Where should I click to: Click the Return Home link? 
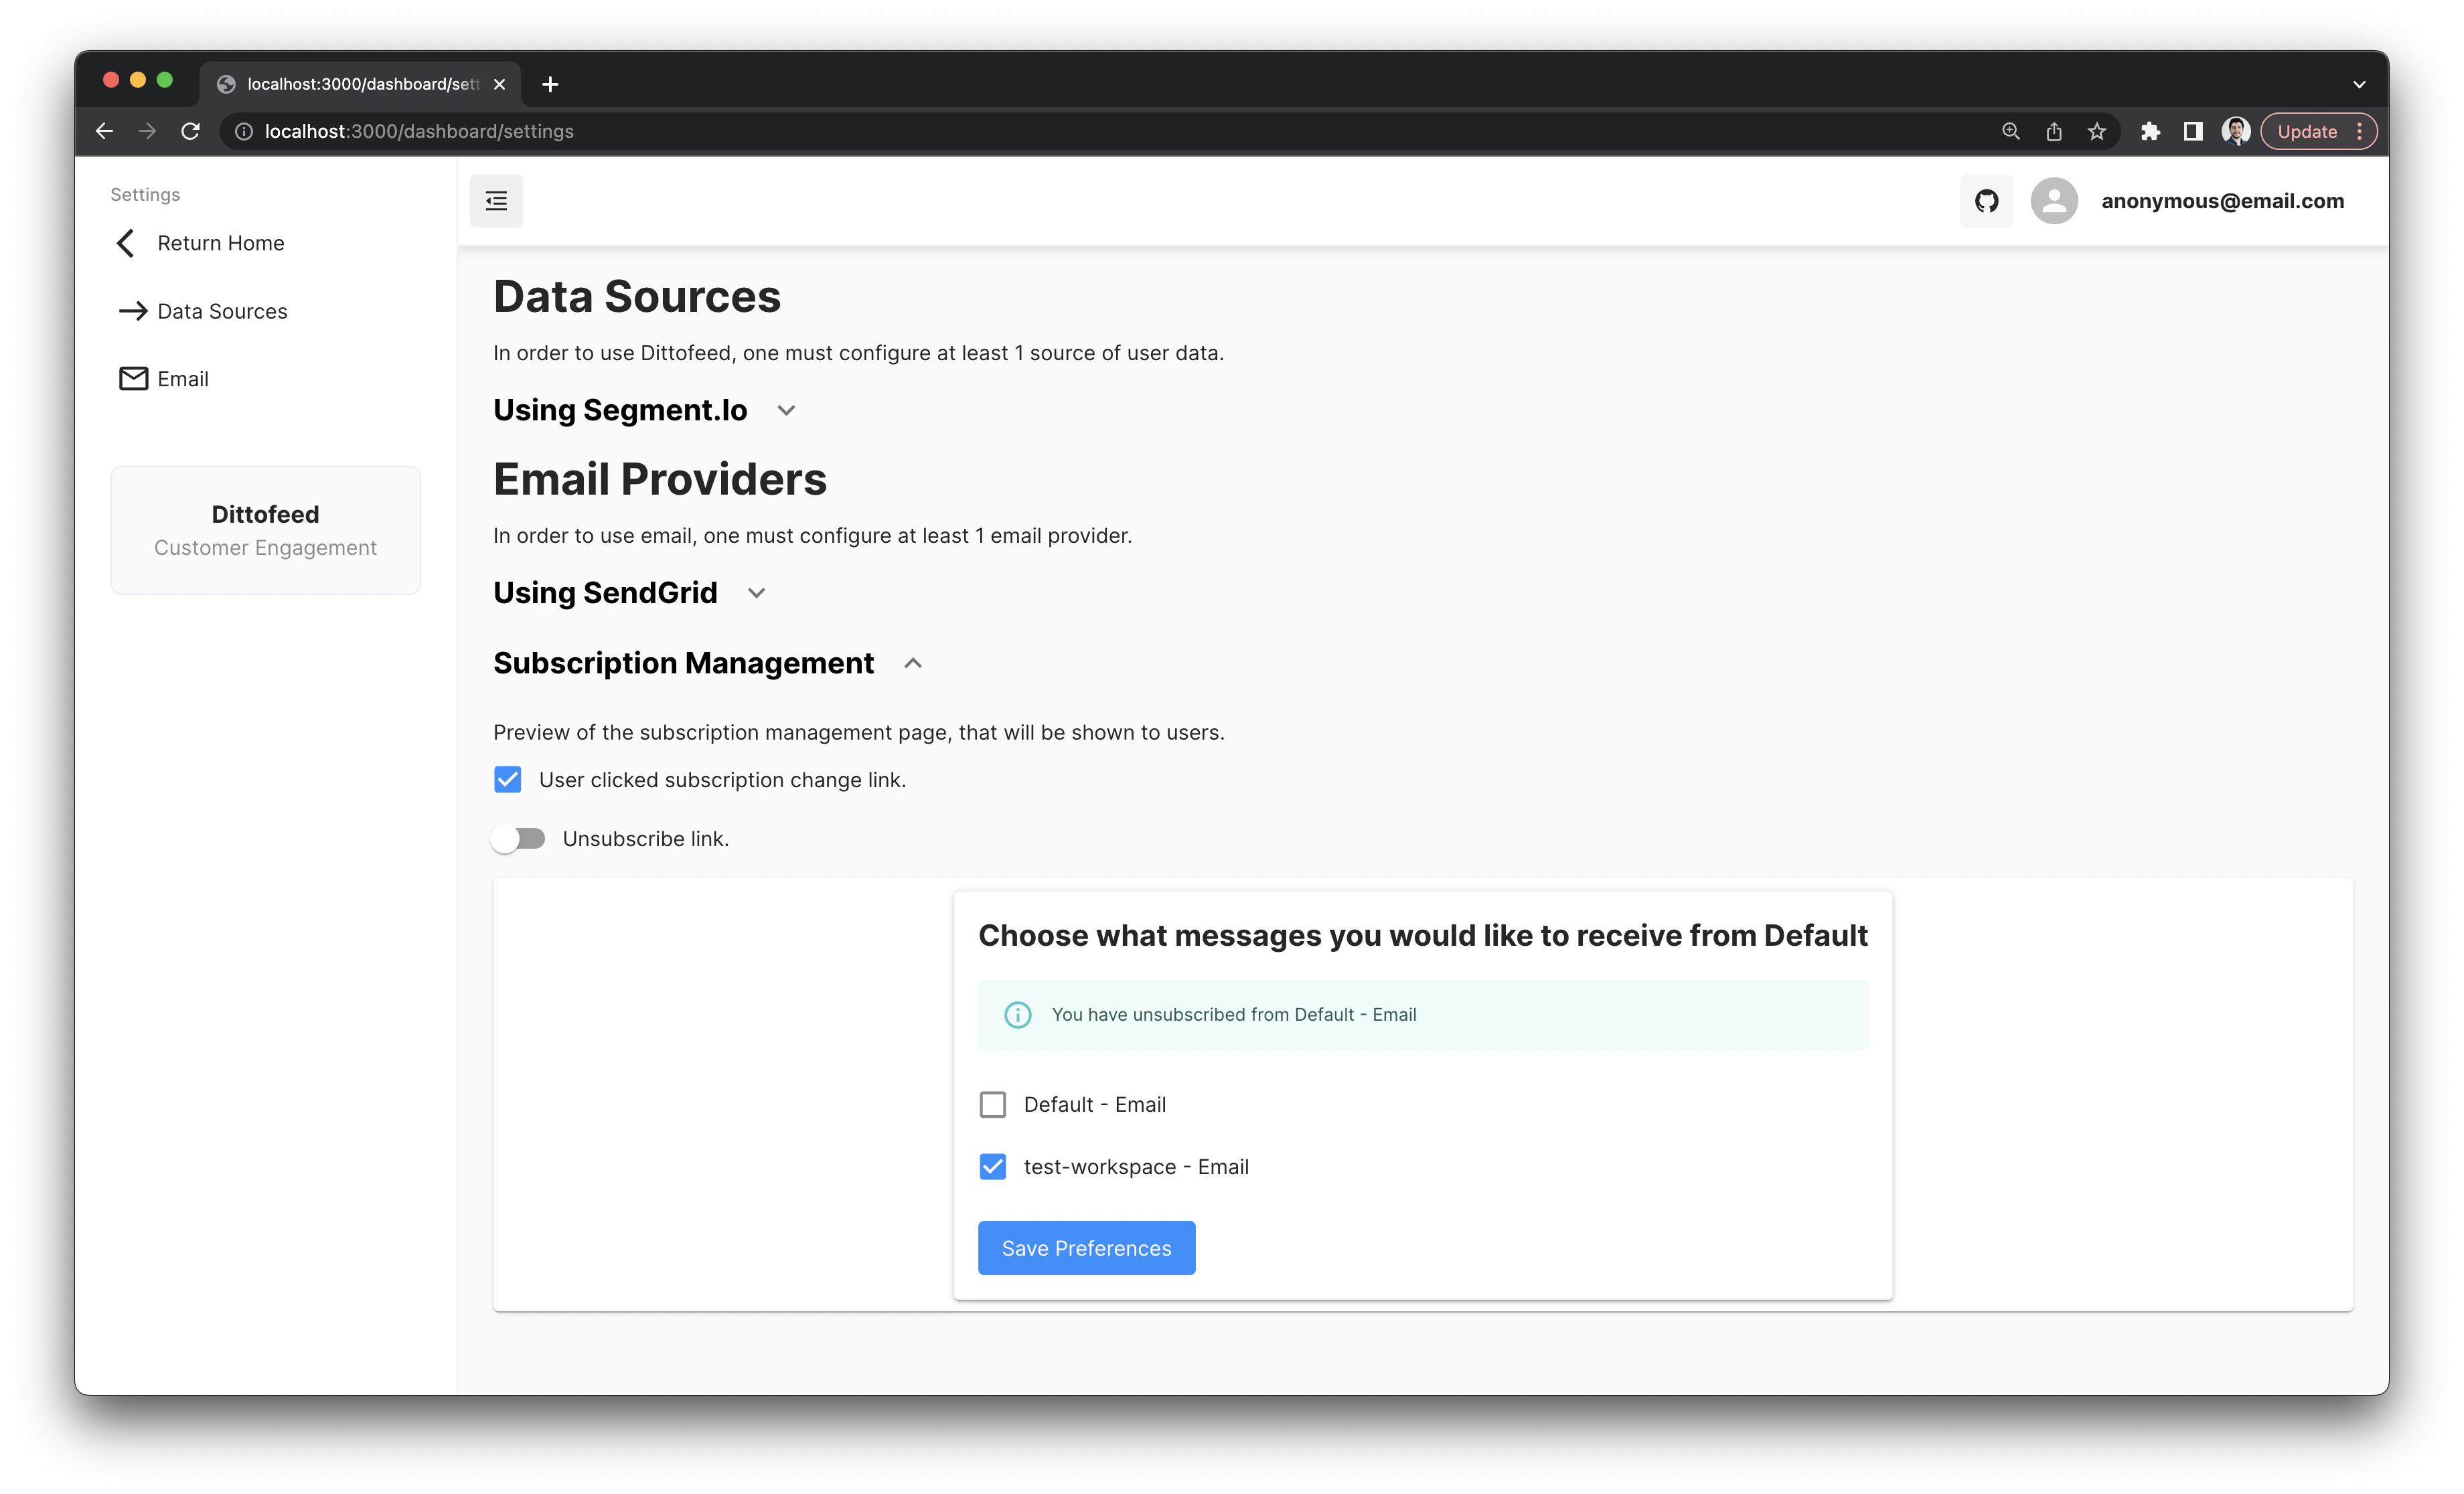(220, 243)
